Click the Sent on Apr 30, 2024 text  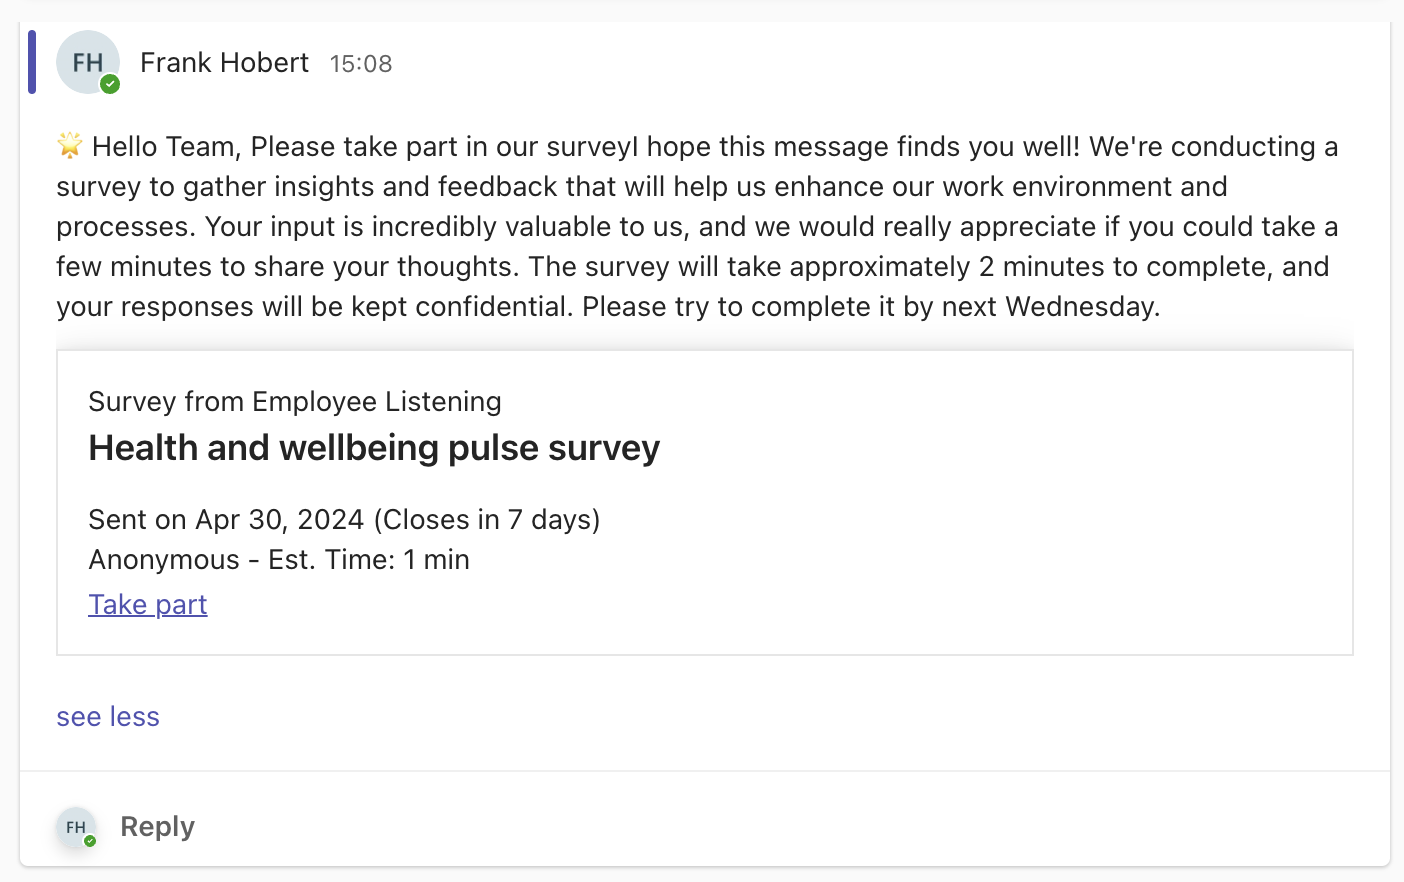(x=226, y=520)
